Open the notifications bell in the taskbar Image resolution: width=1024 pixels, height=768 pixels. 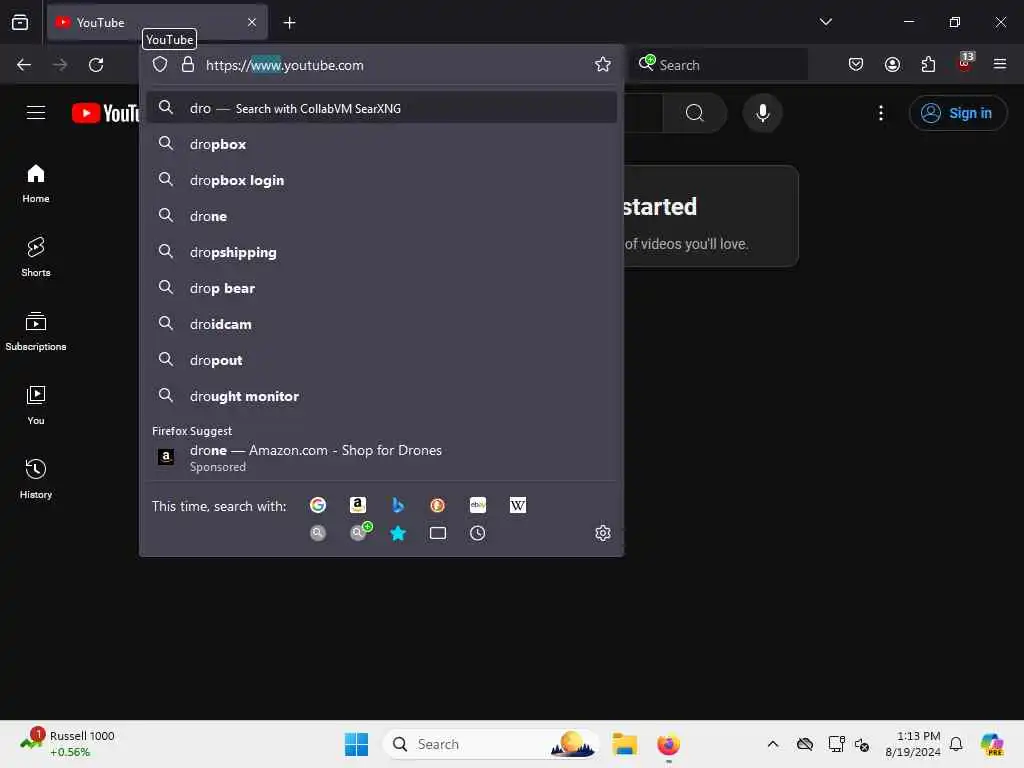[x=956, y=744]
